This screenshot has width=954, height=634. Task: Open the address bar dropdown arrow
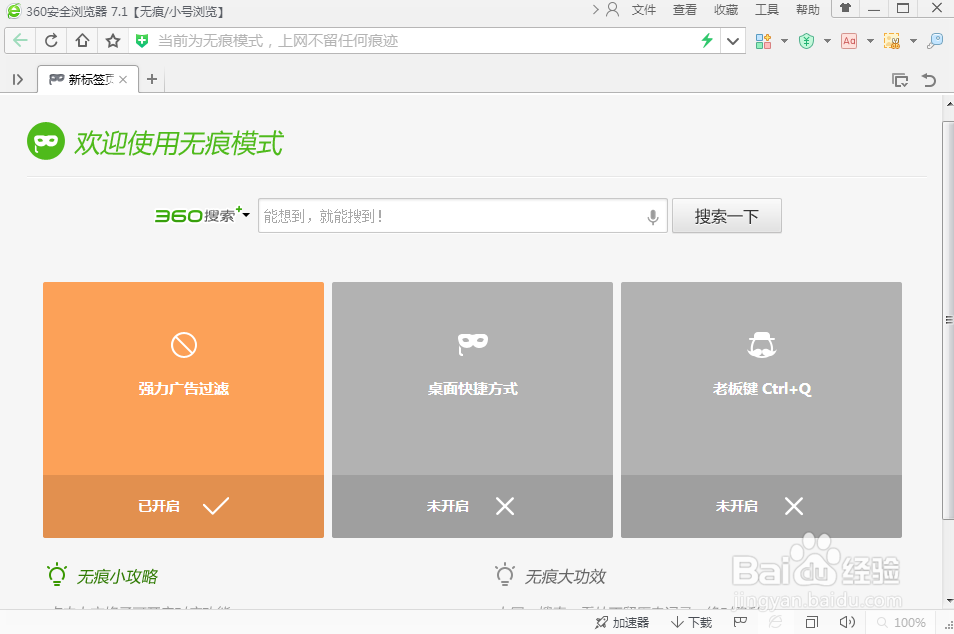point(733,41)
